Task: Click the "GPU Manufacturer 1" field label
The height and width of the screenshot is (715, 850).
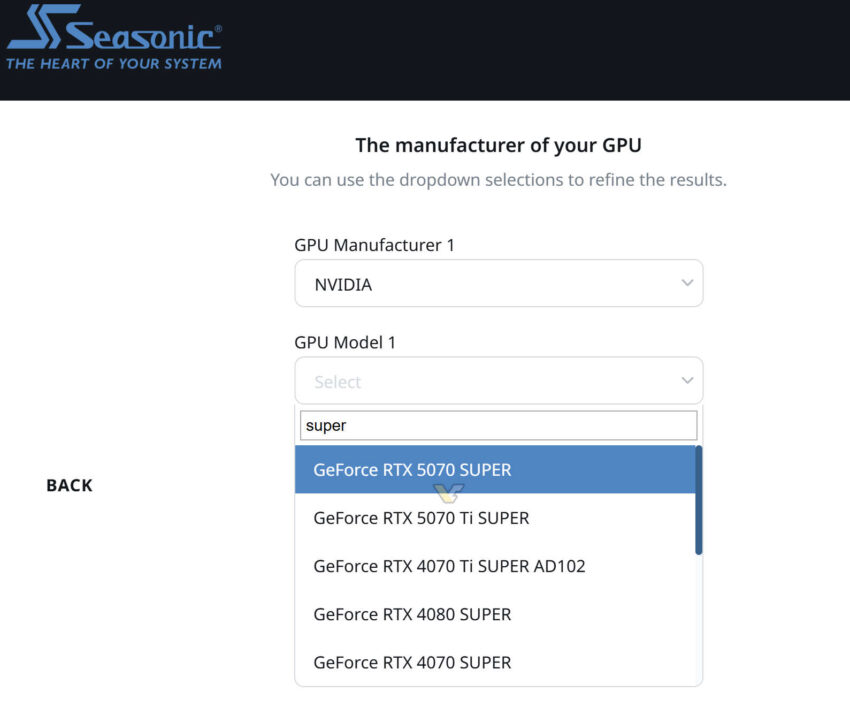Action: tap(374, 245)
